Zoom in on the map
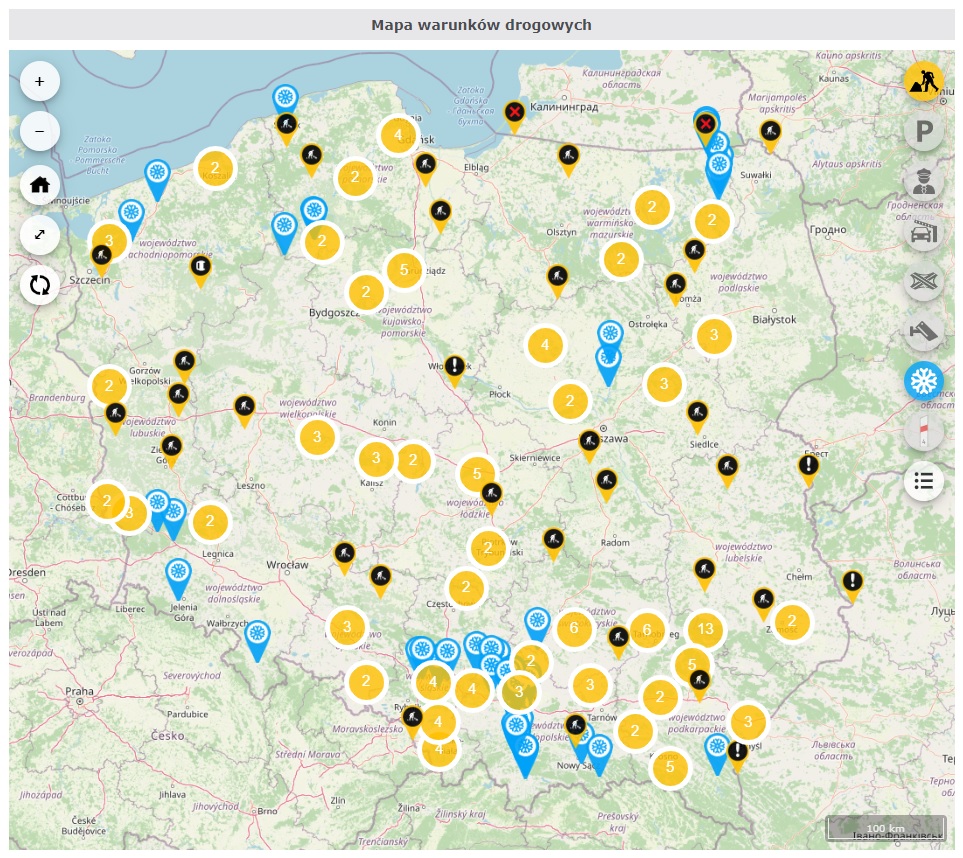This screenshot has height=858, width=963. pyautogui.click(x=40, y=81)
